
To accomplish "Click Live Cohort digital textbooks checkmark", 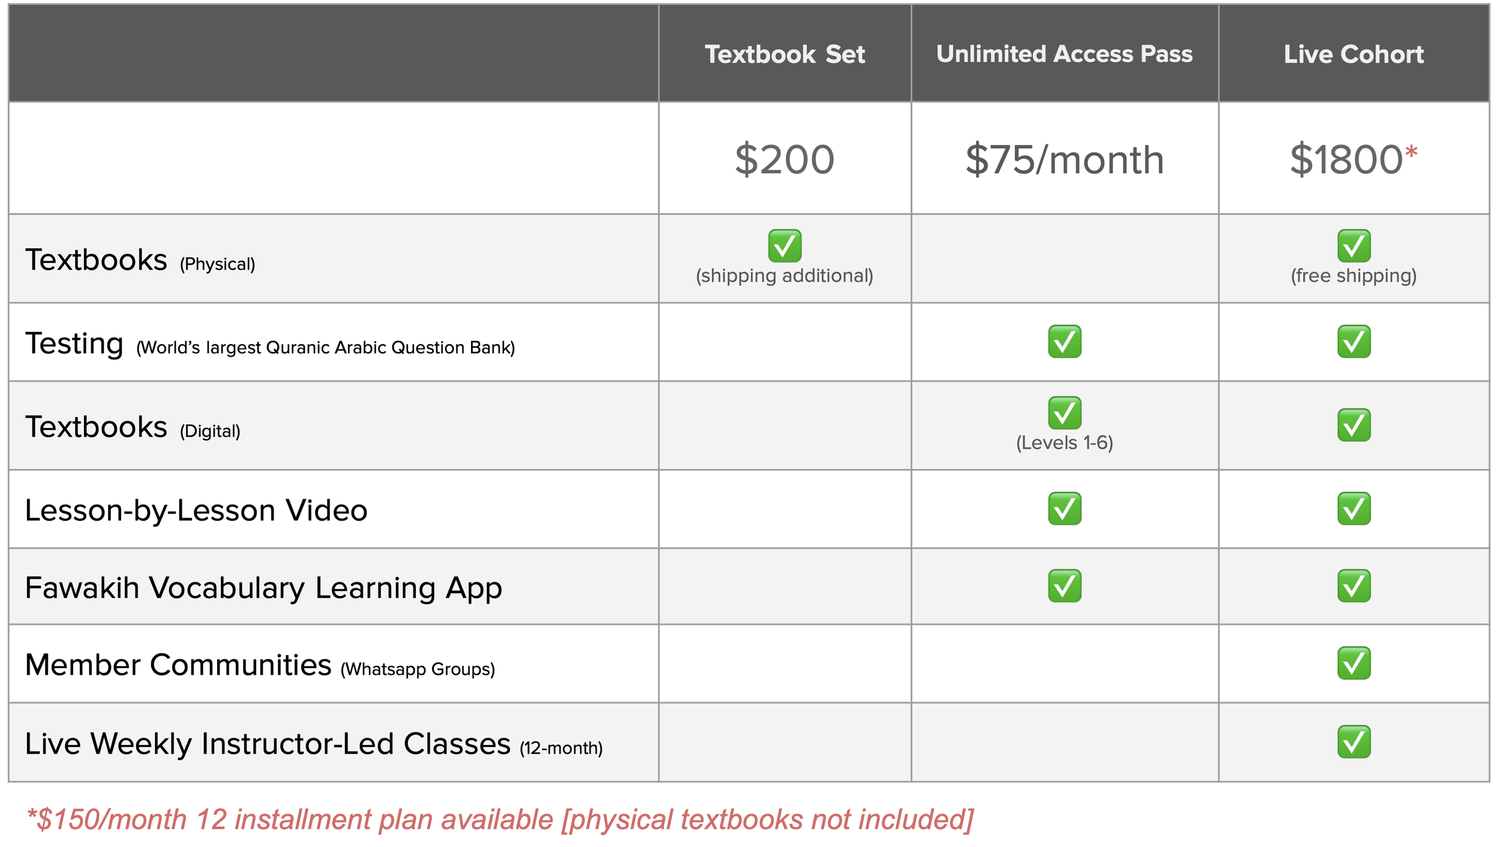I will pos(1353,426).
